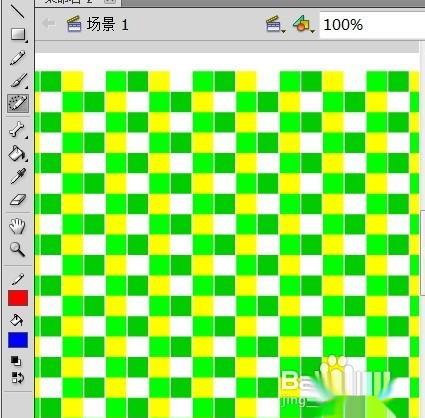Select the Eraser tool
The height and width of the screenshot is (418, 425).
pyautogui.click(x=18, y=200)
